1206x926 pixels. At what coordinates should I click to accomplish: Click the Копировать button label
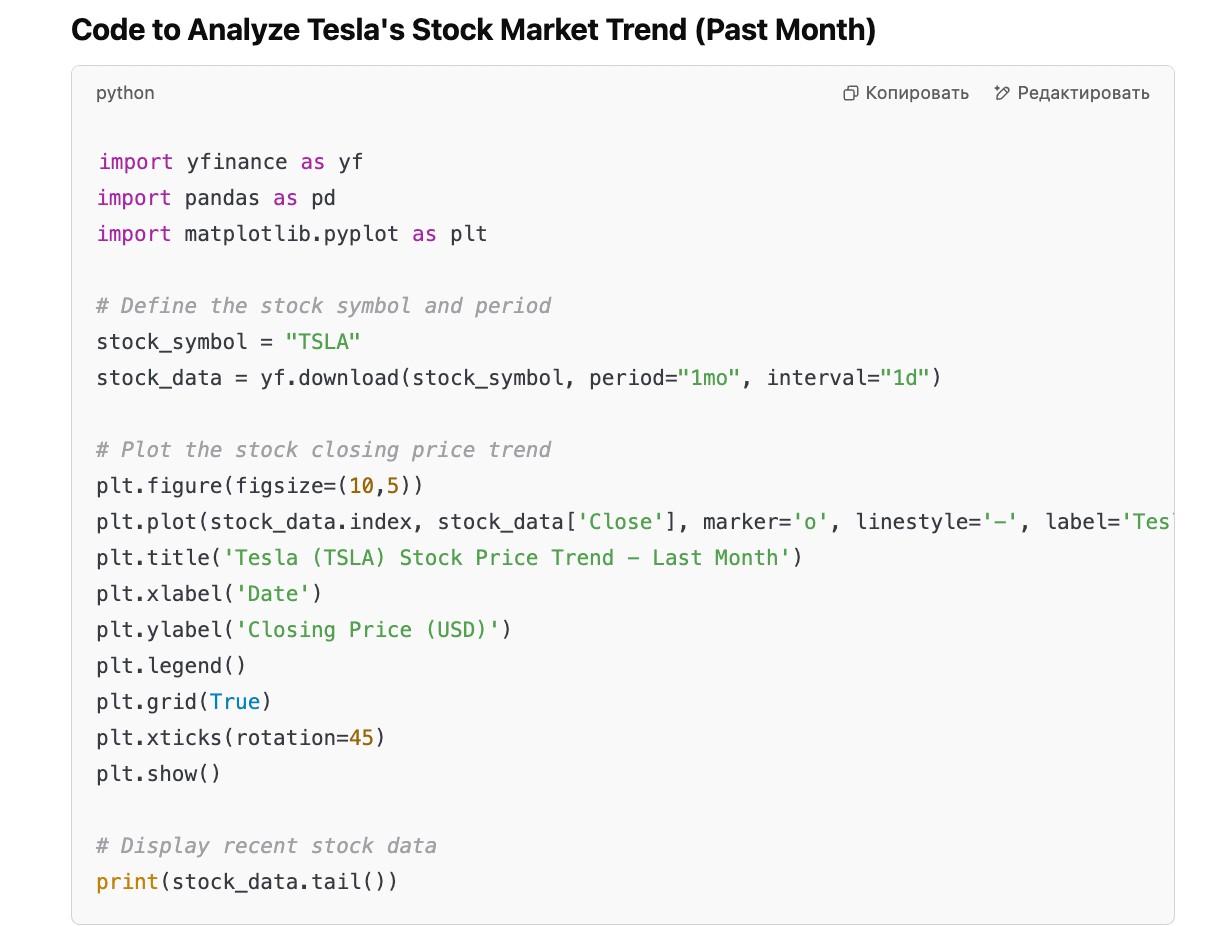tap(917, 93)
